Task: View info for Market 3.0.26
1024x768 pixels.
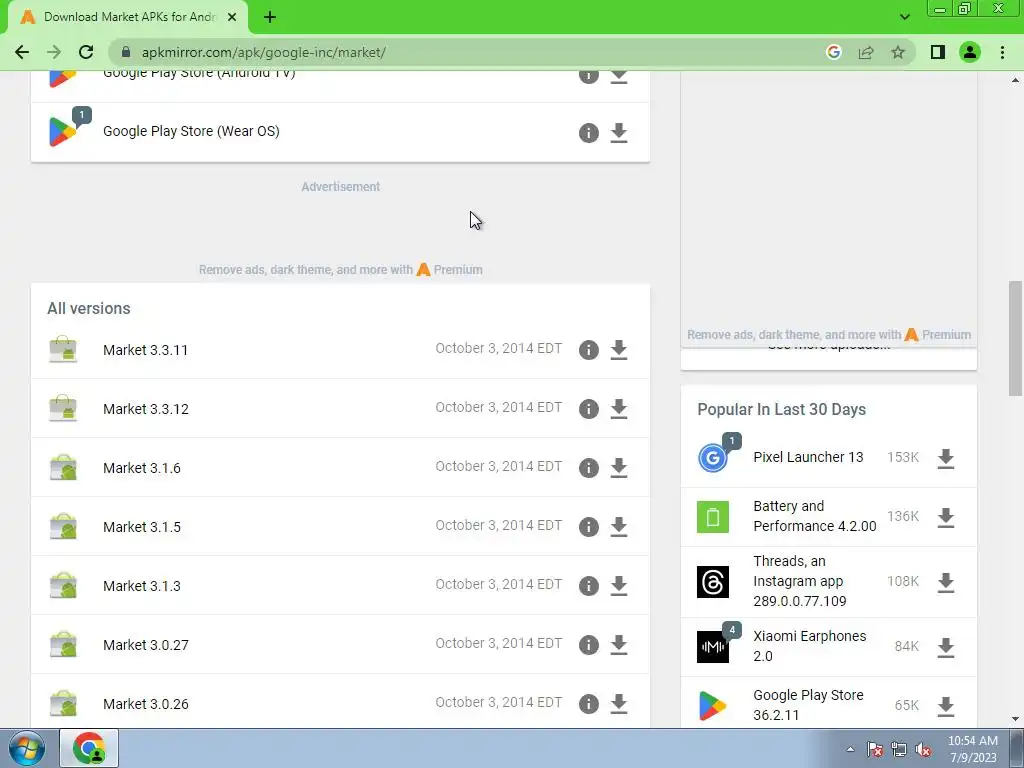Action: [588, 704]
